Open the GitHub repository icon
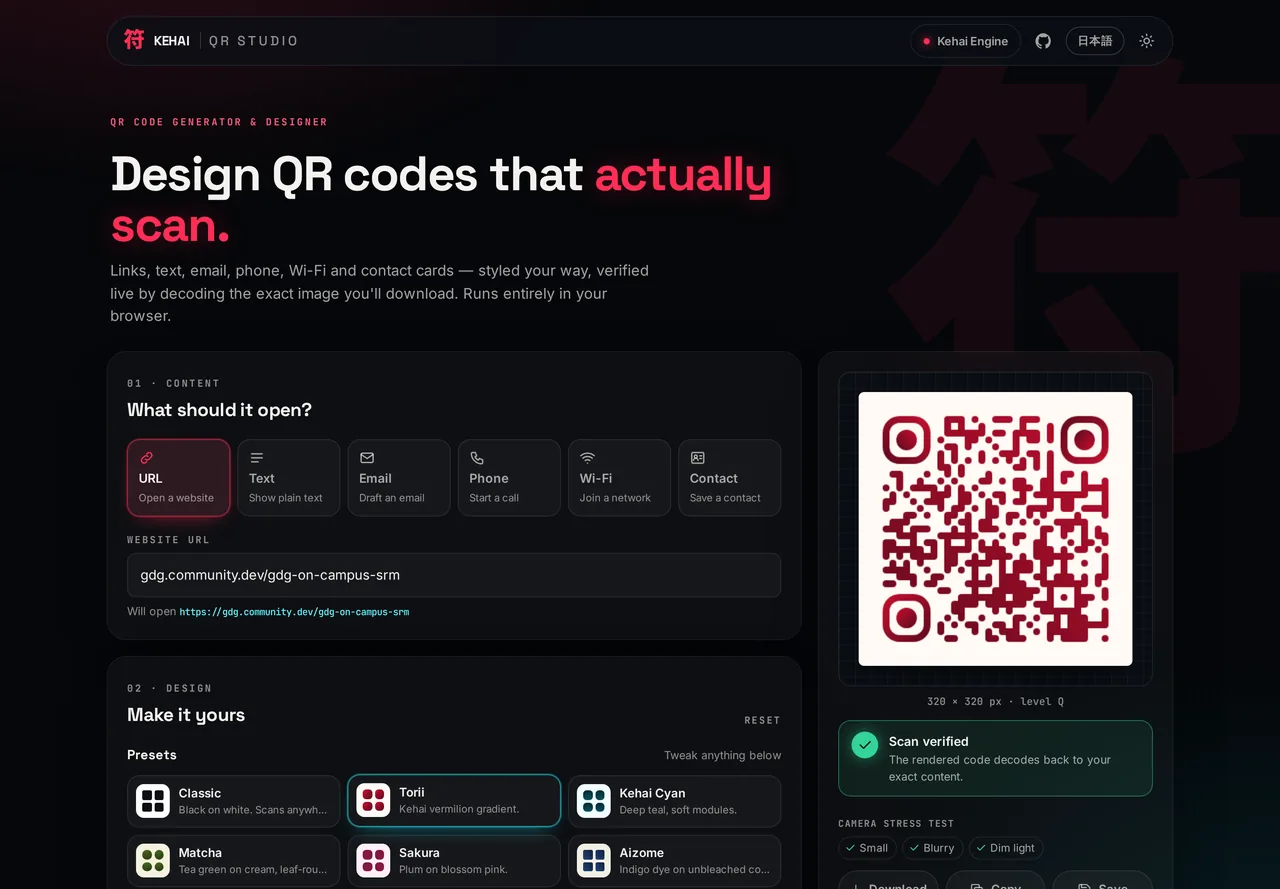1280x889 pixels. coord(1043,41)
